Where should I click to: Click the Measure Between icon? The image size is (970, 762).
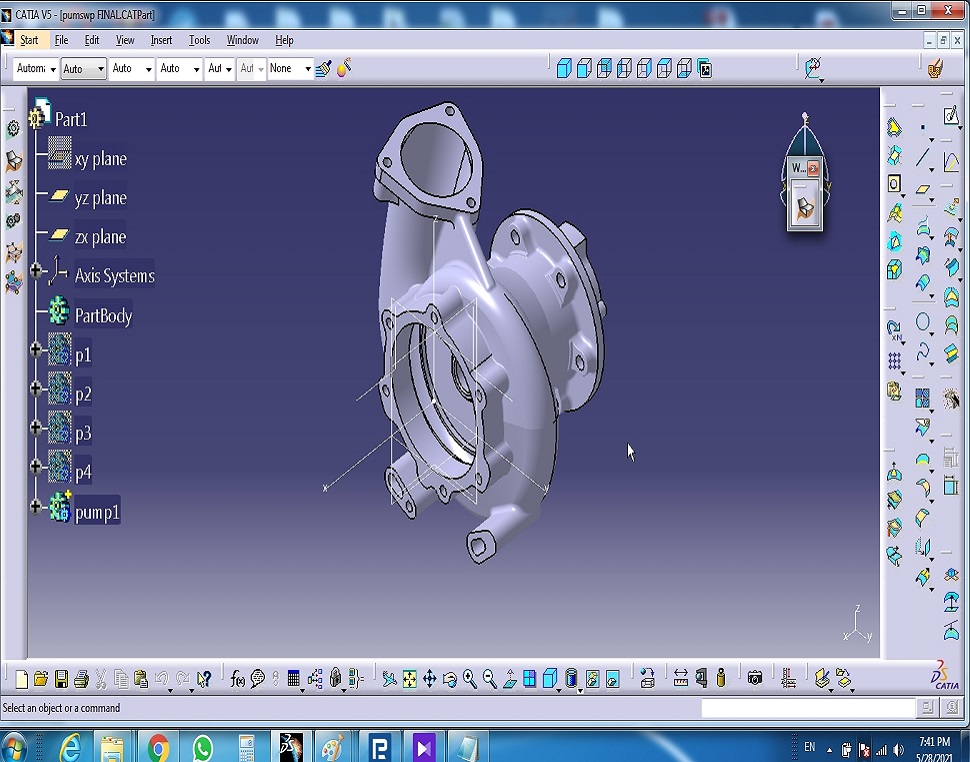point(681,679)
